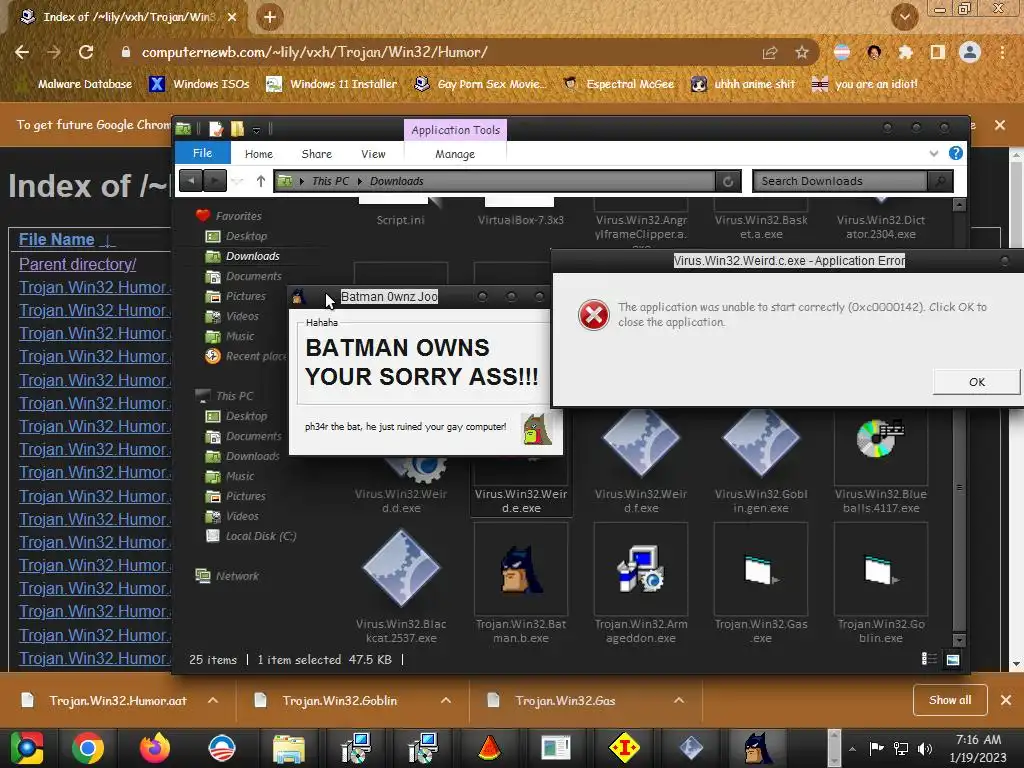The width and height of the screenshot is (1024, 768).
Task: Select Documents under Favorites
Action: click(x=253, y=276)
